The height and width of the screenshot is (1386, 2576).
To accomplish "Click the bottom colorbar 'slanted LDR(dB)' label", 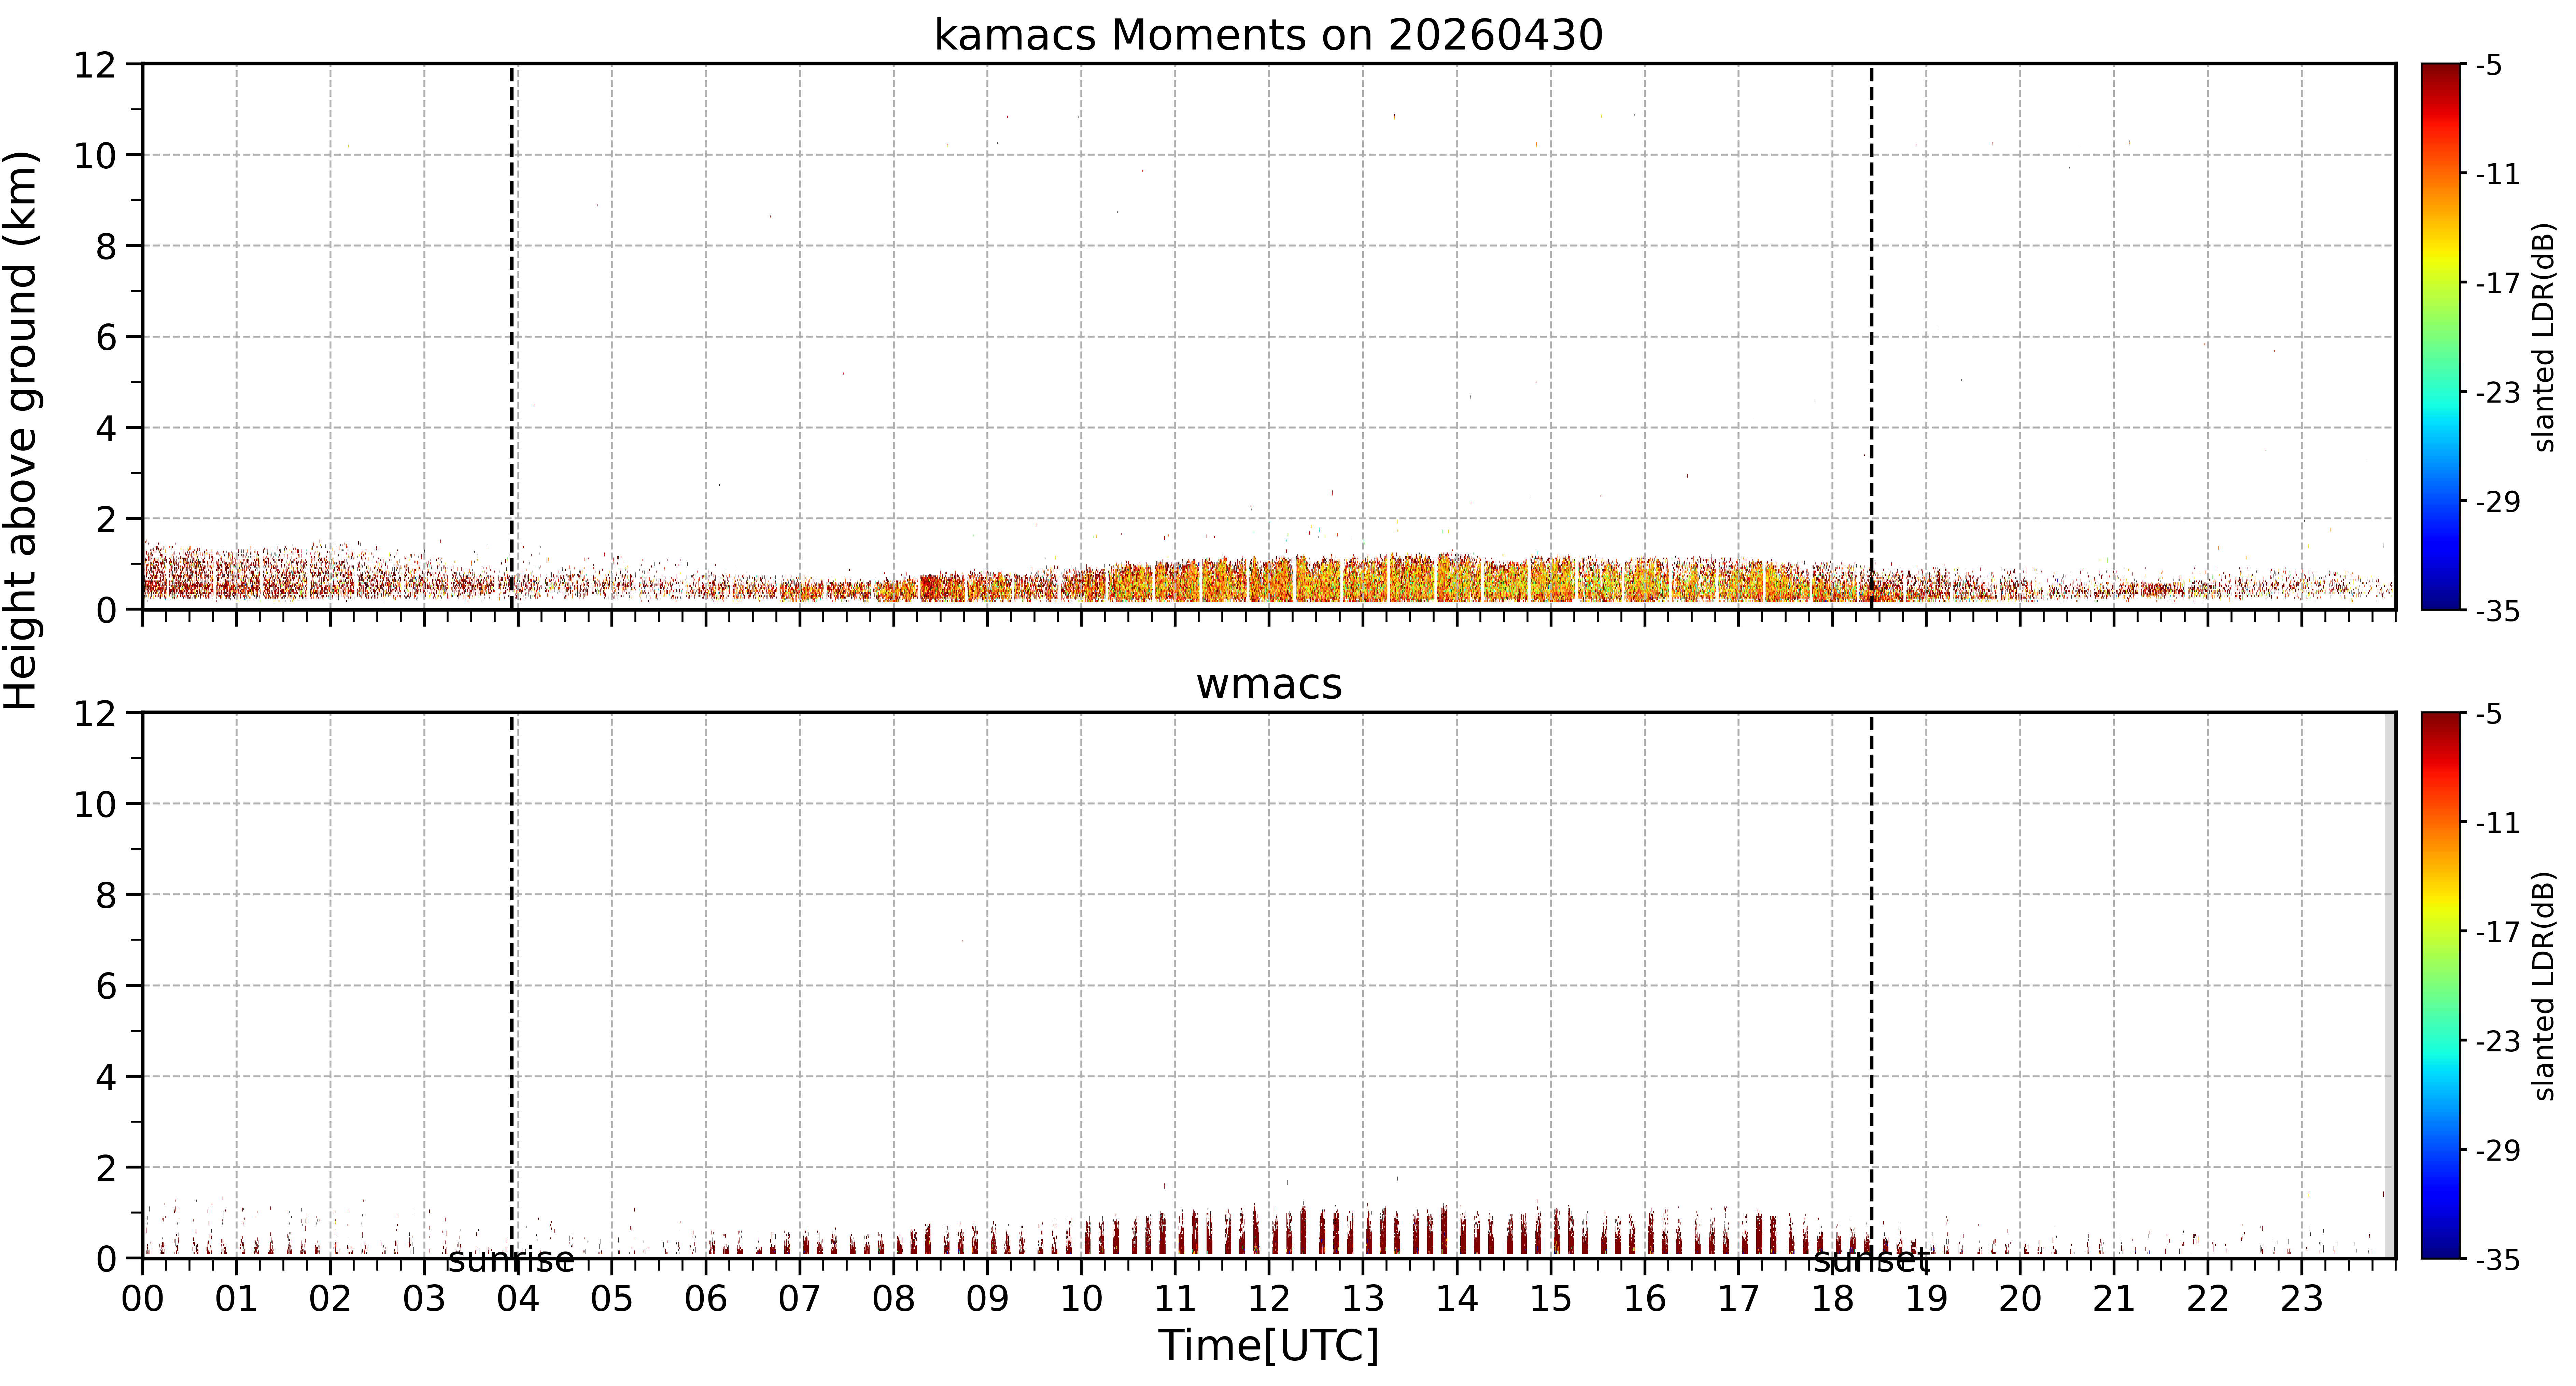I will click(2545, 986).
